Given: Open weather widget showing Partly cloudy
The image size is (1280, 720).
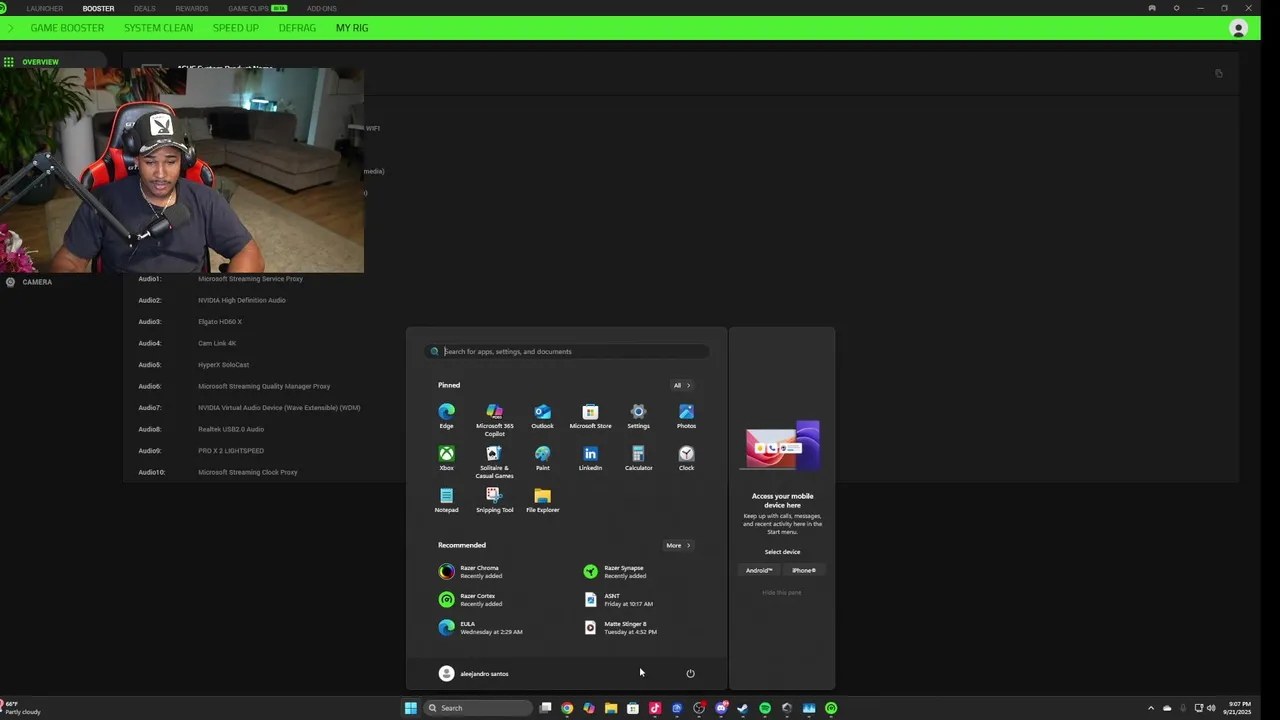Looking at the screenshot, I should pyautogui.click(x=22, y=708).
